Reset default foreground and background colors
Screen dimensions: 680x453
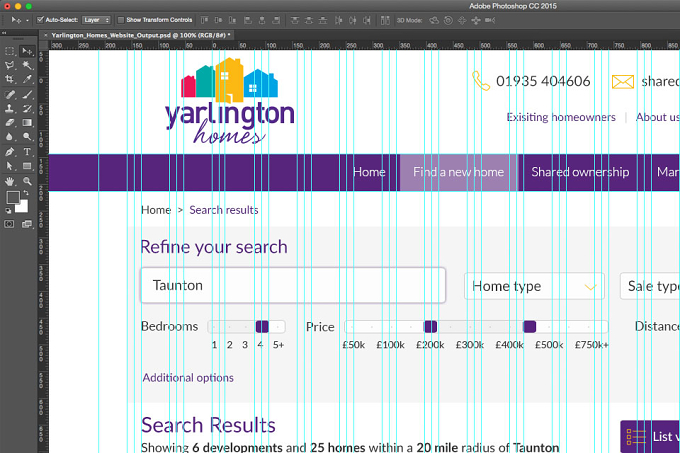coord(8,211)
